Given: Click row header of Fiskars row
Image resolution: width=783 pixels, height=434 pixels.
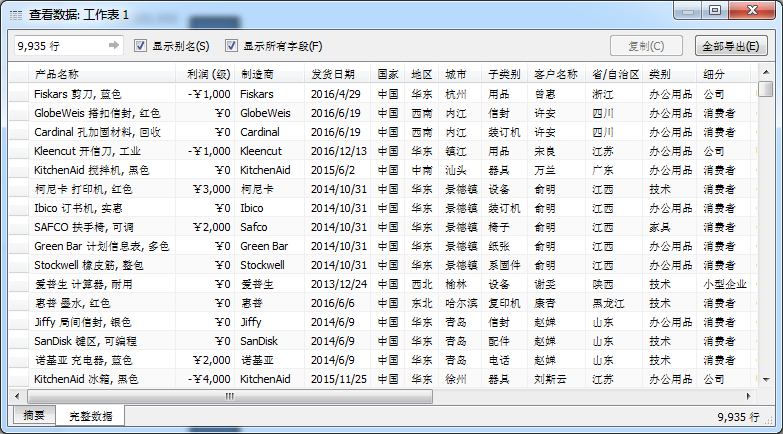Looking at the screenshot, I should pos(18,94).
